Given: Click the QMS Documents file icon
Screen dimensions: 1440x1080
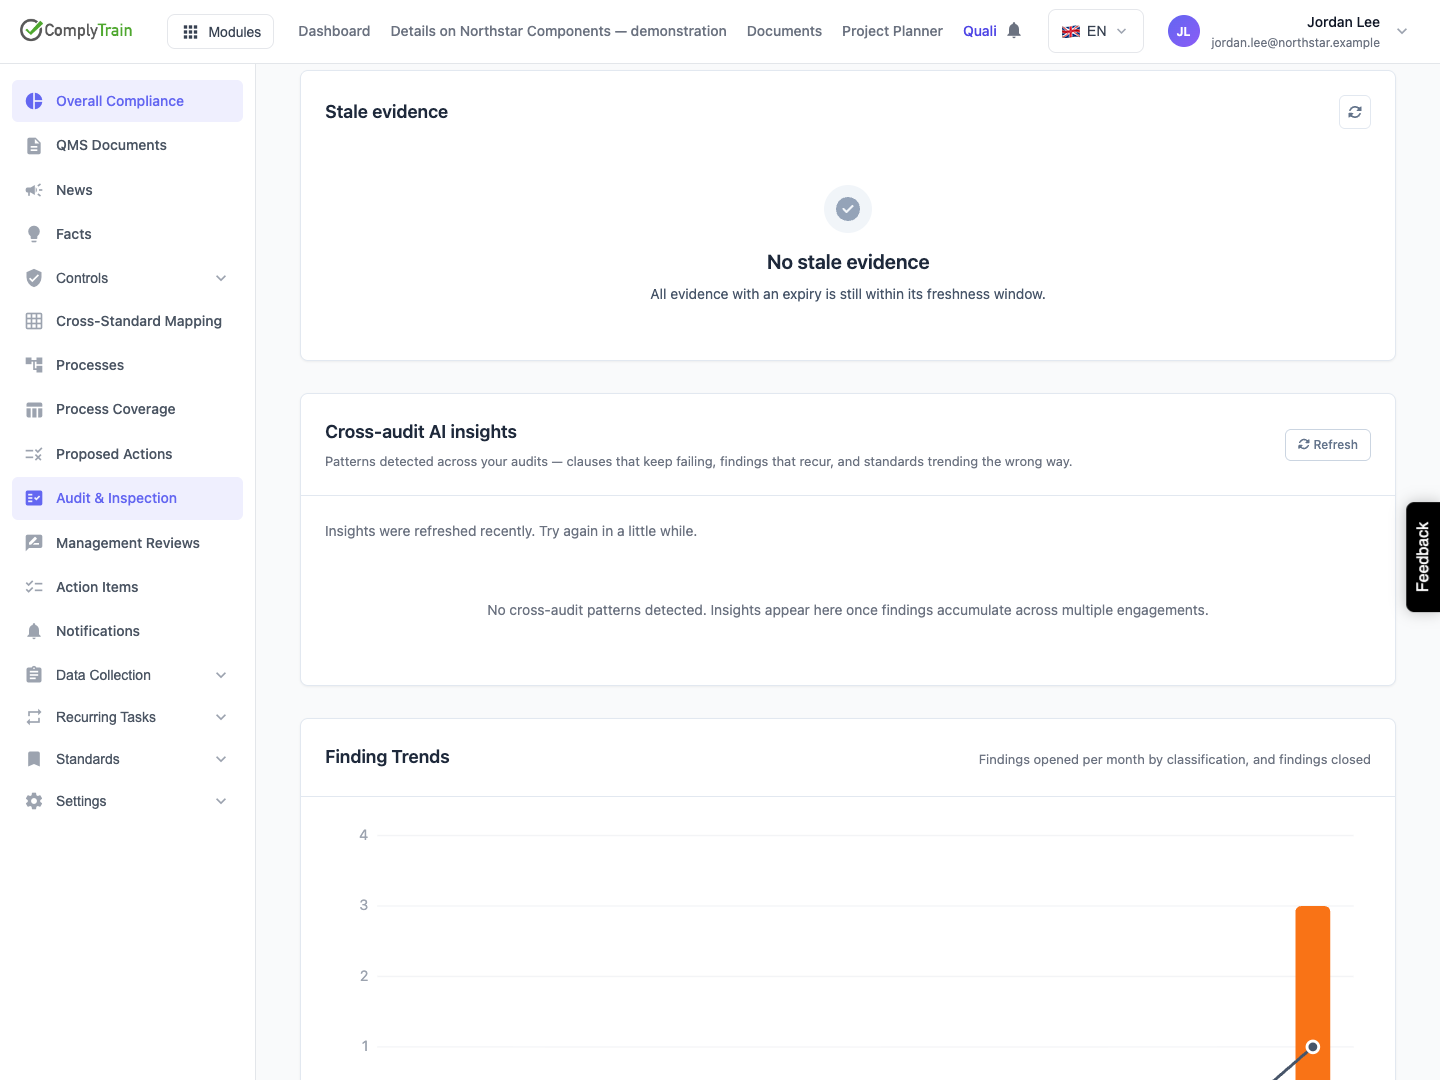Looking at the screenshot, I should click(34, 146).
